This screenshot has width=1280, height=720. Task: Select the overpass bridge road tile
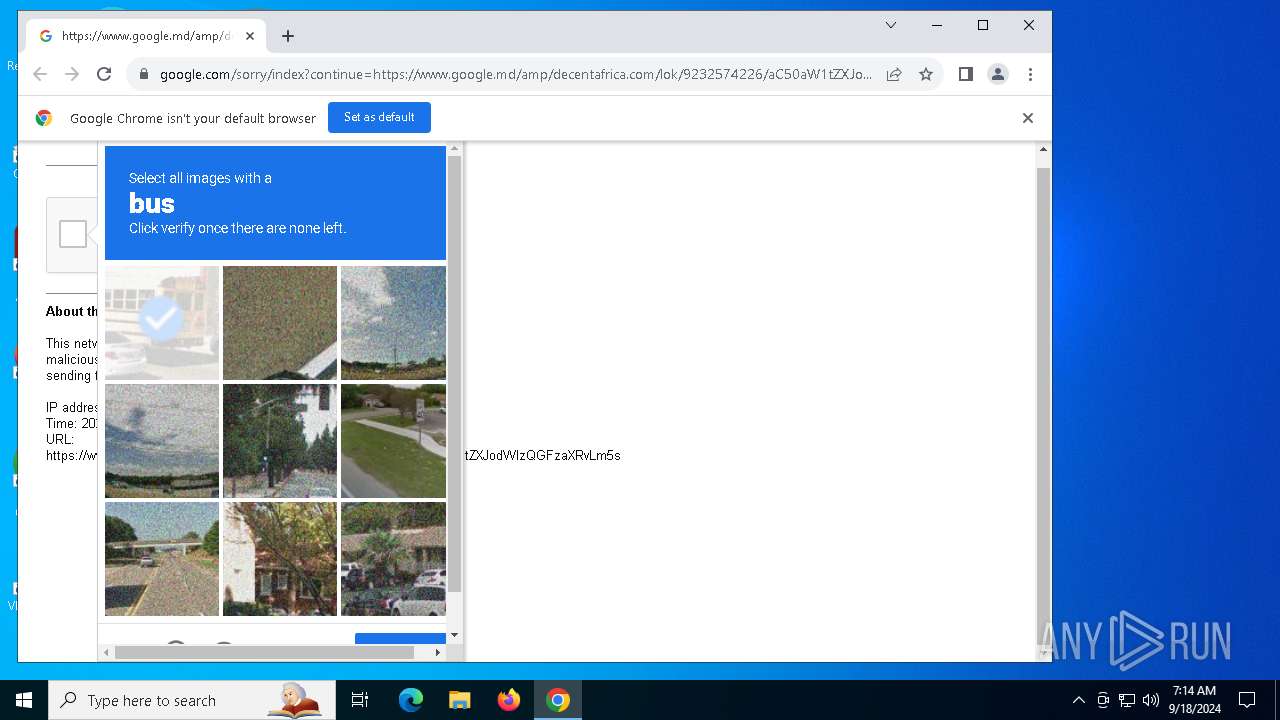[162, 558]
